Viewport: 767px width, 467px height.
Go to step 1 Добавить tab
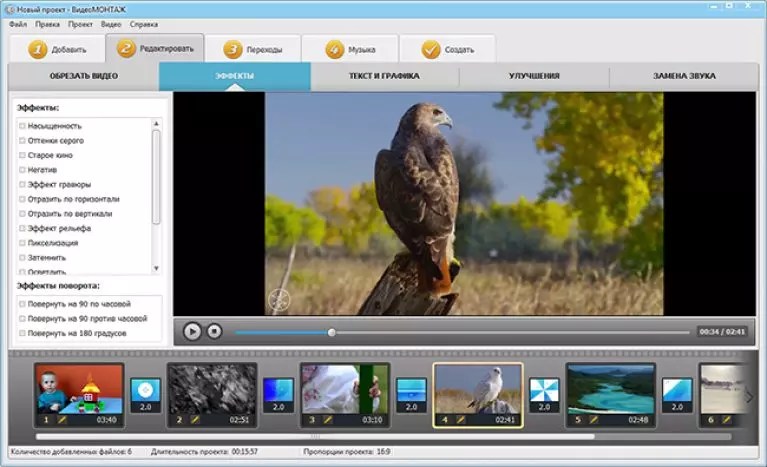(57, 49)
